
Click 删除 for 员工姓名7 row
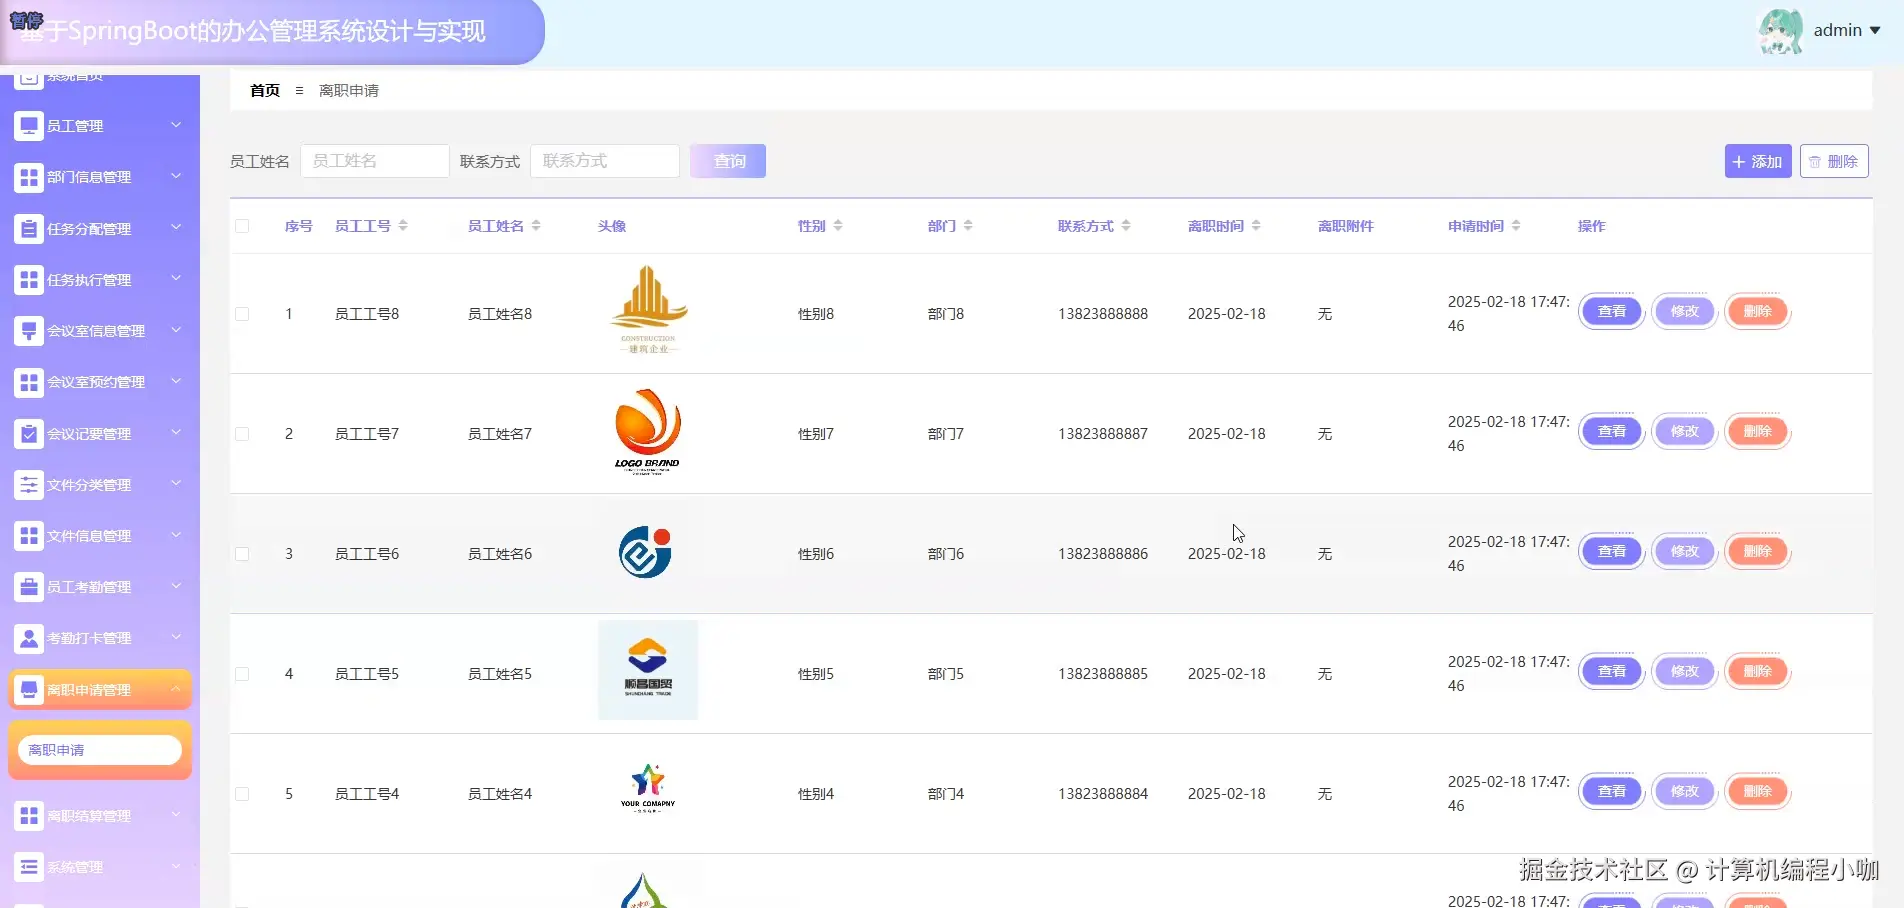click(x=1758, y=432)
